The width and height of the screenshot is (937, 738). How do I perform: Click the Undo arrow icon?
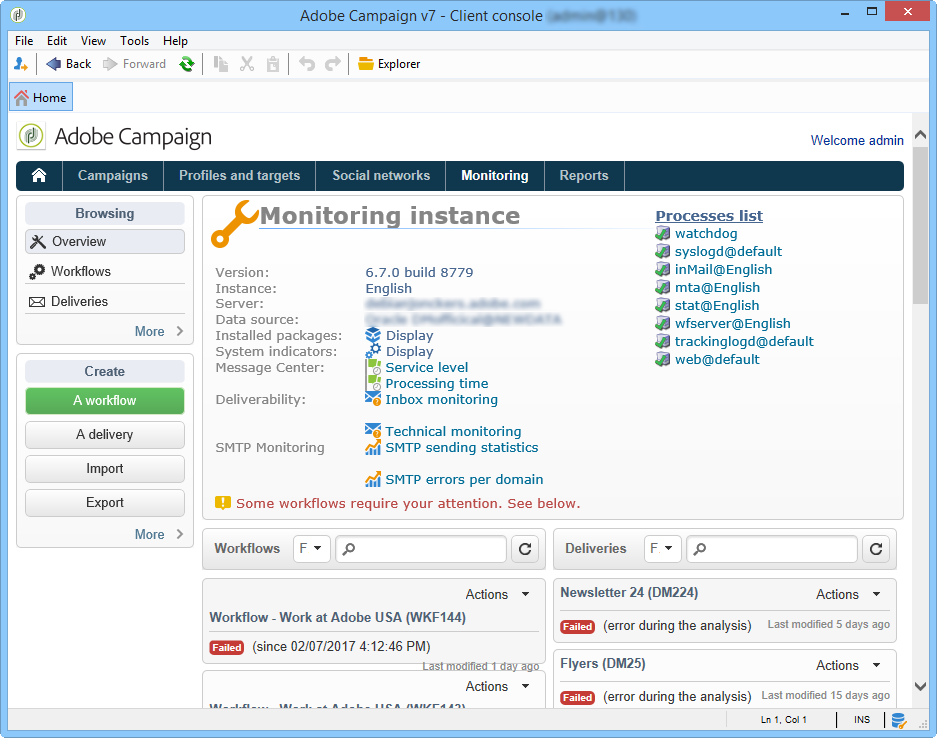pyautogui.click(x=307, y=64)
